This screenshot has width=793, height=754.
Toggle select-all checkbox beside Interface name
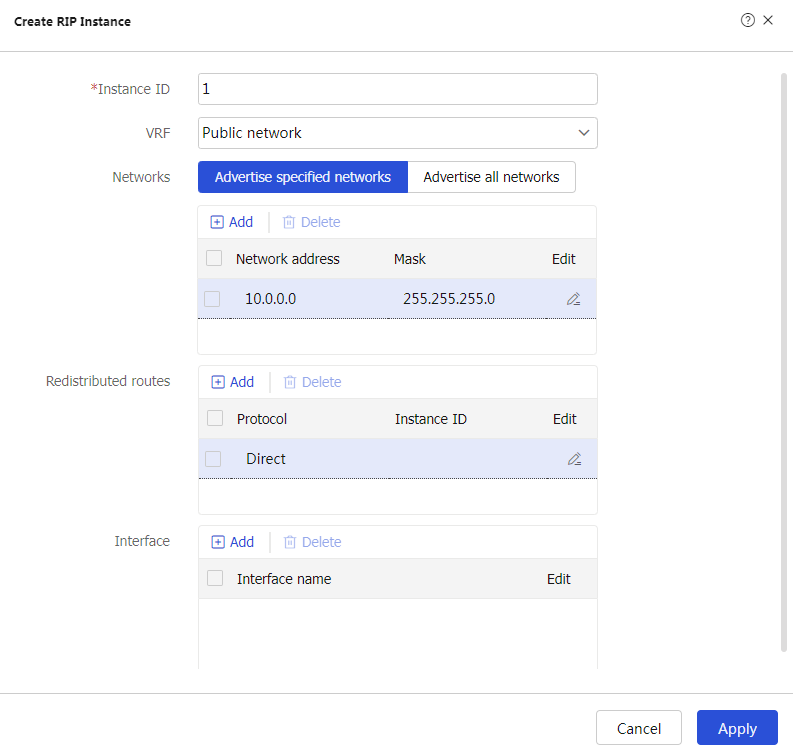tap(215, 578)
